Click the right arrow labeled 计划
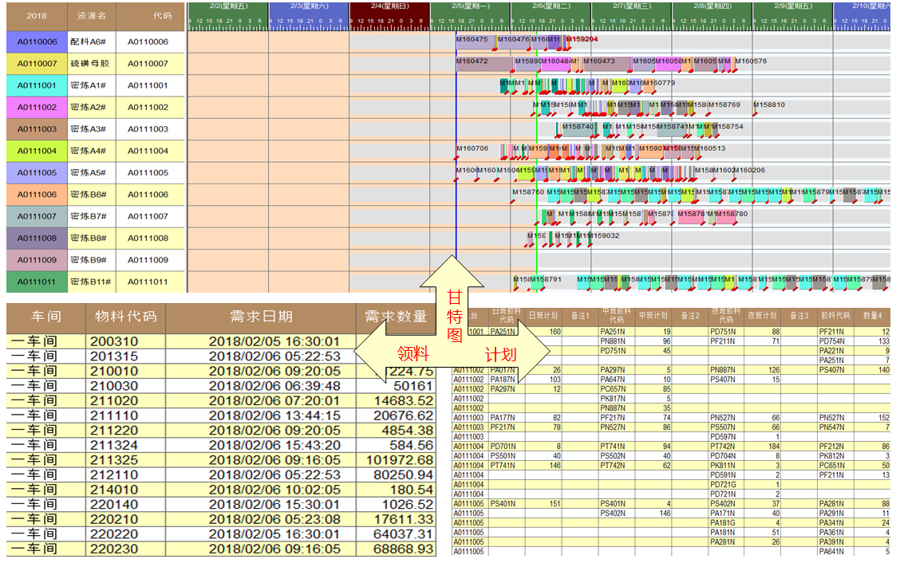The width and height of the screenshot is (900, 563). (x=508, y=354)
